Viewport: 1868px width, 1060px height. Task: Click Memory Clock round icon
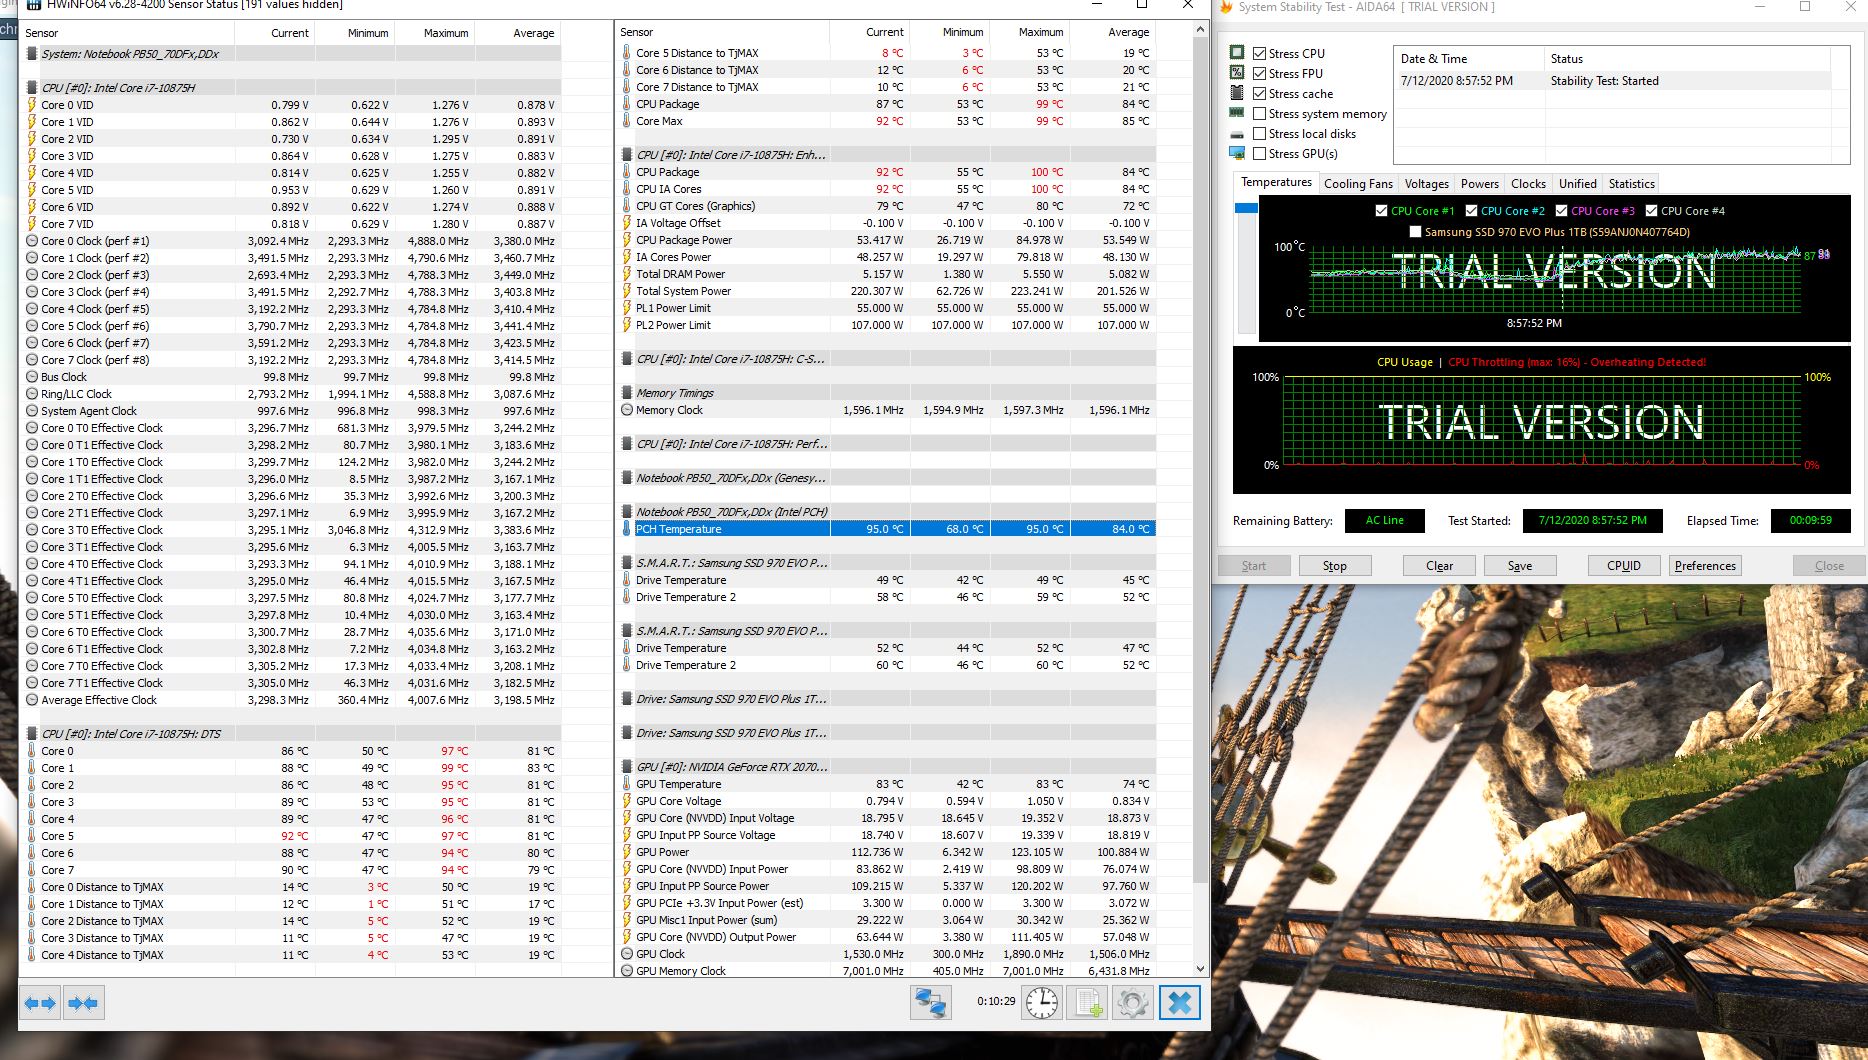pyautogui.click(x=627, y=410)
